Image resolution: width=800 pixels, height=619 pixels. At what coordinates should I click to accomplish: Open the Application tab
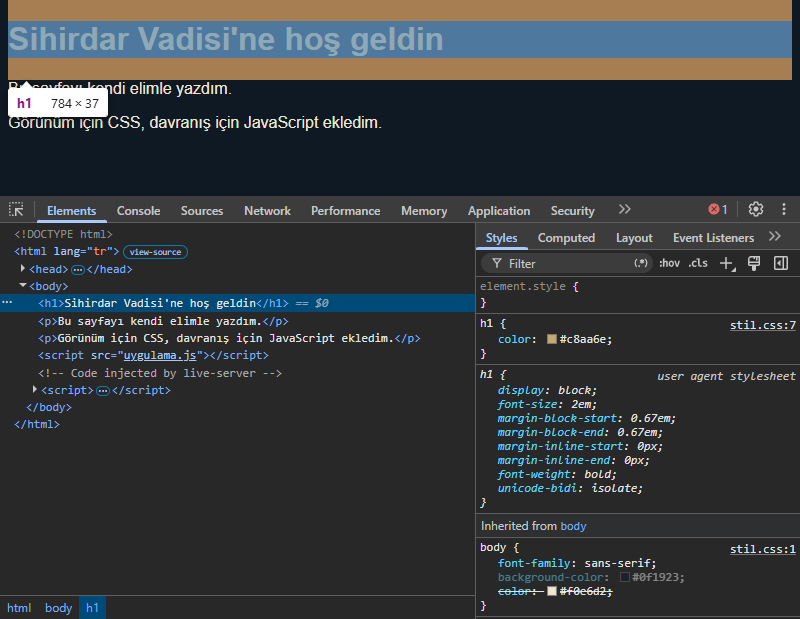499,211
